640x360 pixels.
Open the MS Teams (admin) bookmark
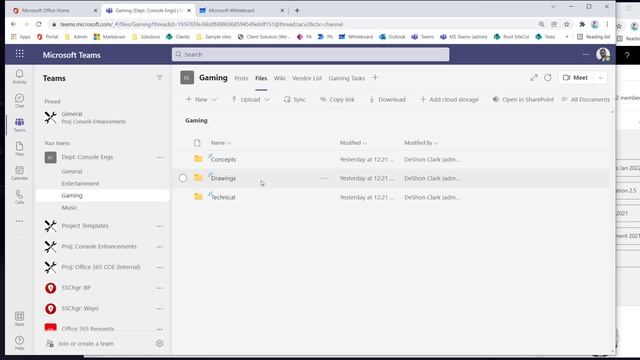point(464,37)
